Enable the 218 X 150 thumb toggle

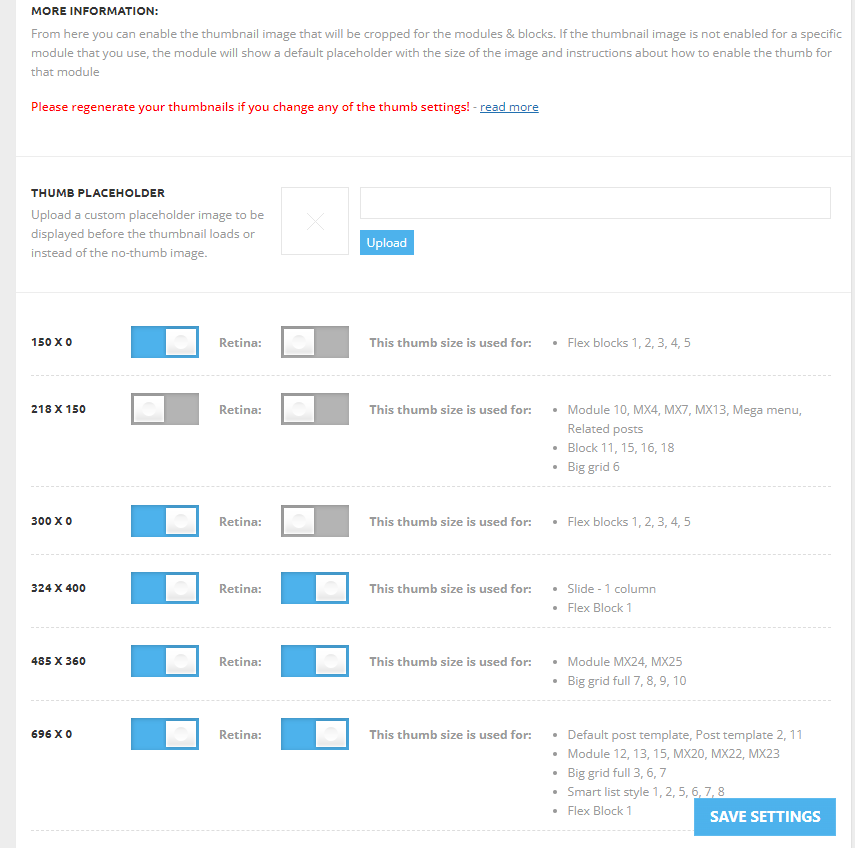tap(165, 409)
